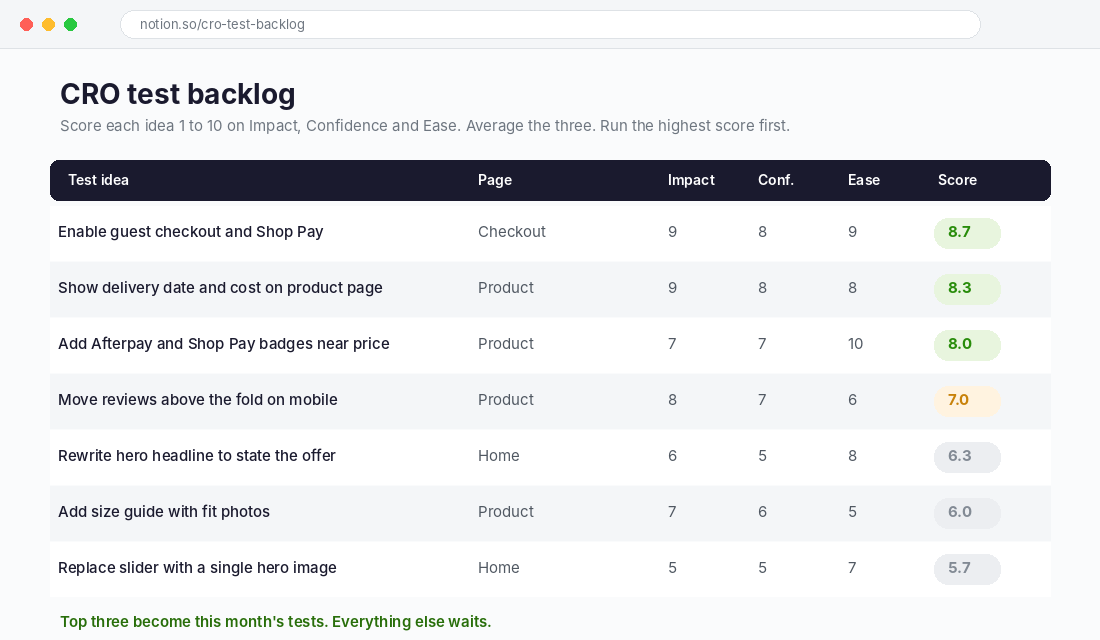Click the 'Score each idea 1 to 10' subtitle
The width and height of the screenshot is (1100, 640).
pos(424,126)
